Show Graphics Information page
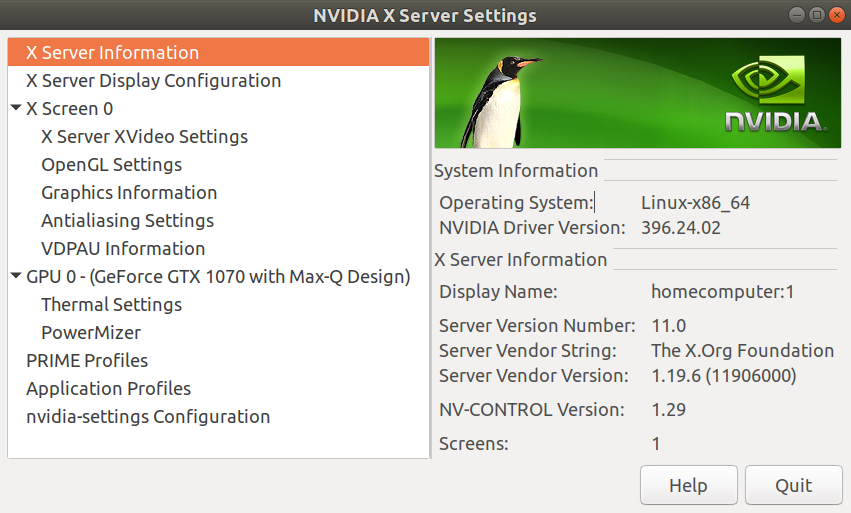Viewport: 851px width, 513px height. coord(129,192)
